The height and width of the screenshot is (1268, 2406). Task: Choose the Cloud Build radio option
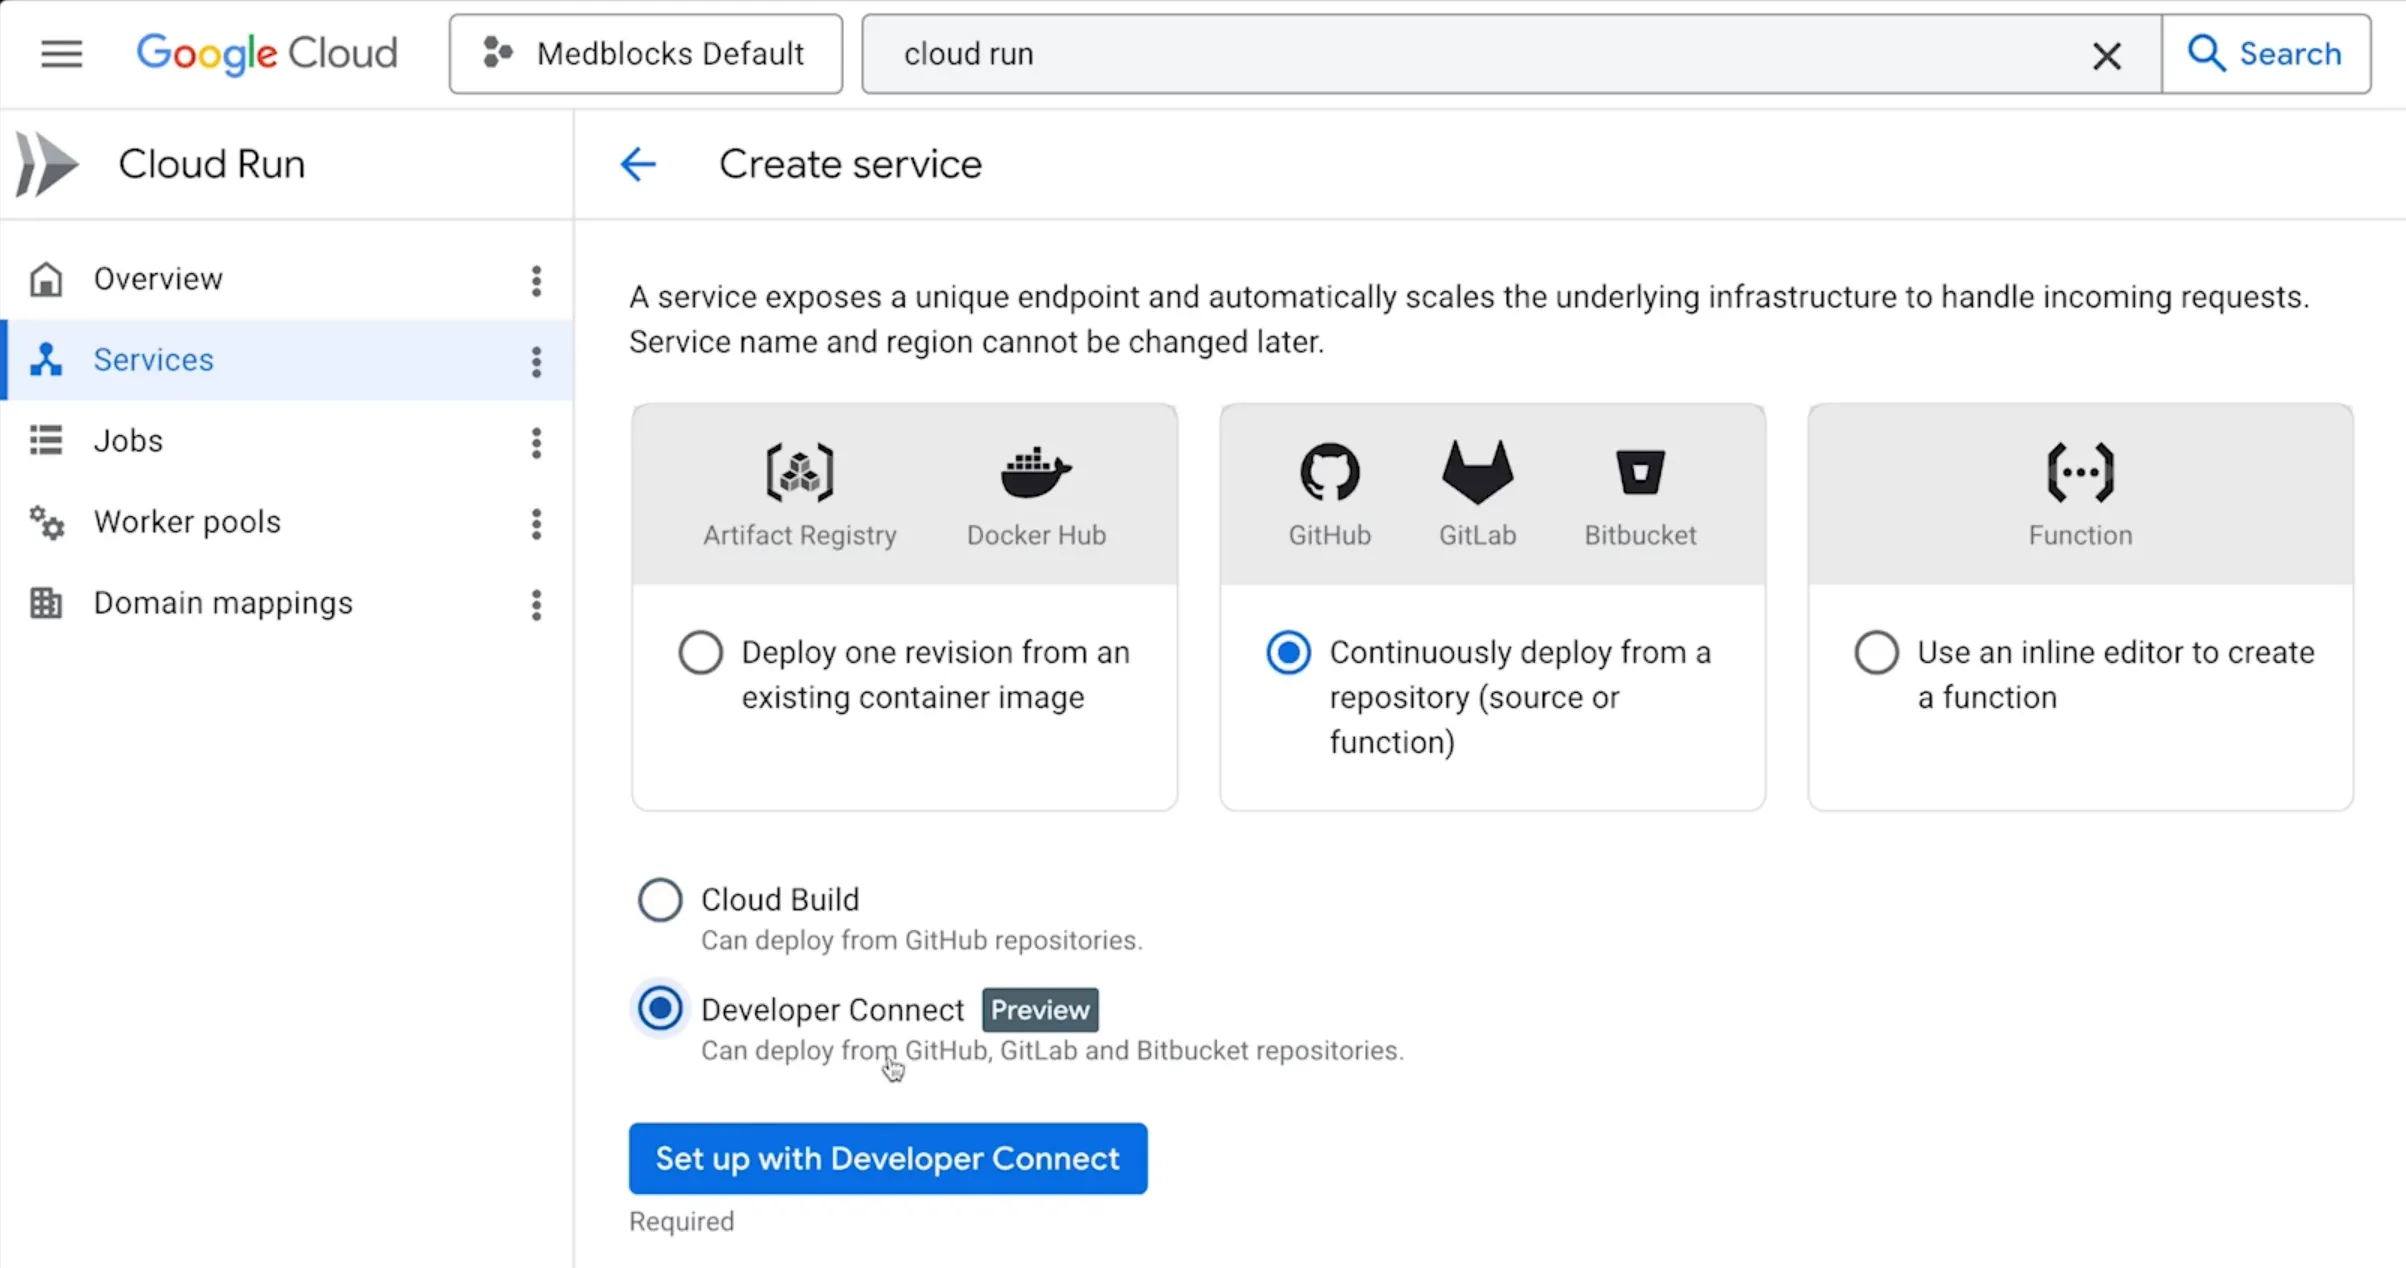(660, 900)
